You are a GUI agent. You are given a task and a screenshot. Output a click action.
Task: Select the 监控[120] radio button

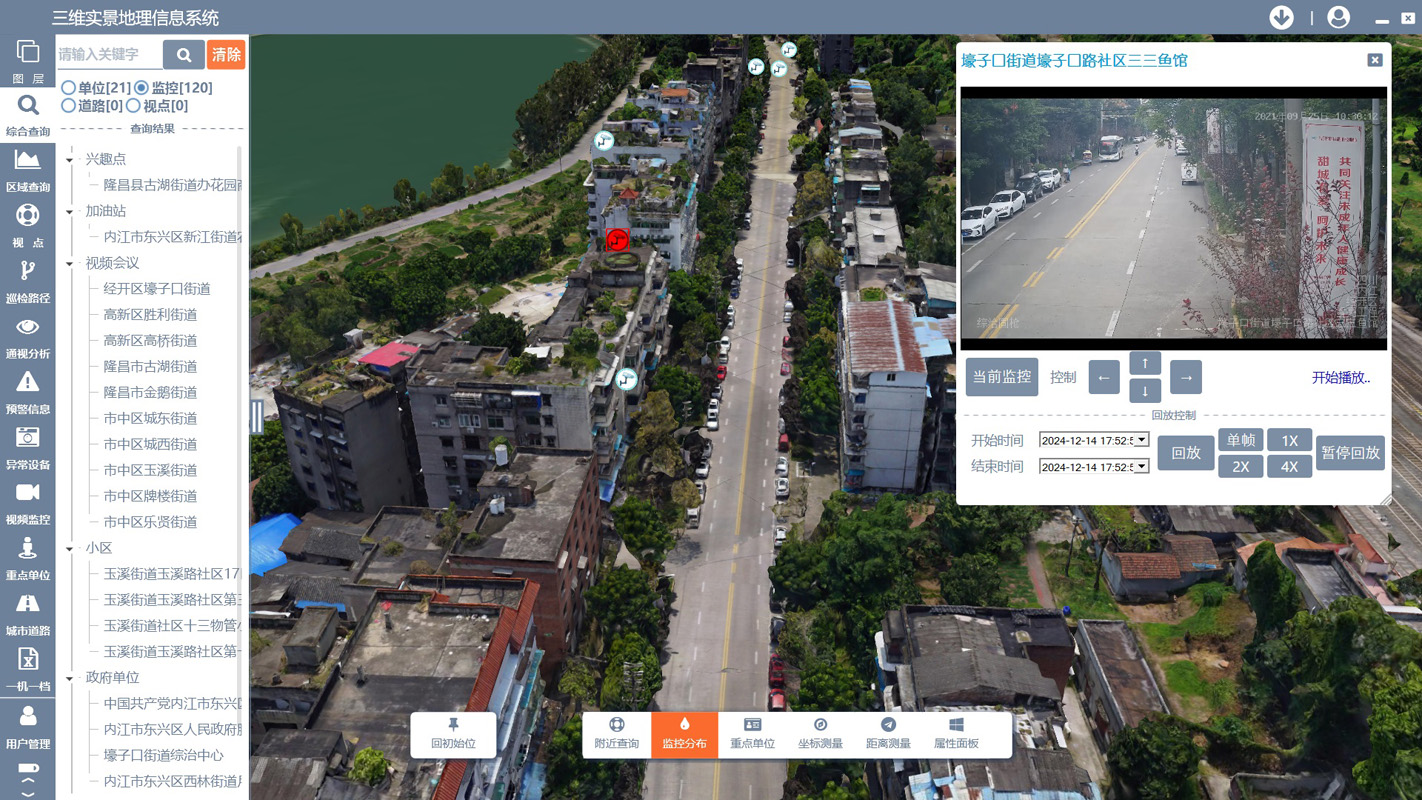[x=141, y=88]
